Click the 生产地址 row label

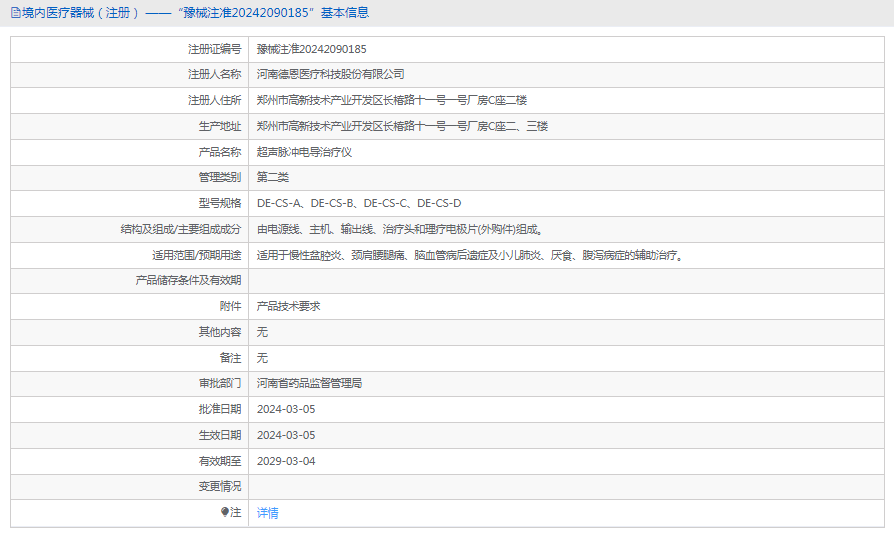pyautogui.click(x=220, y=126)
